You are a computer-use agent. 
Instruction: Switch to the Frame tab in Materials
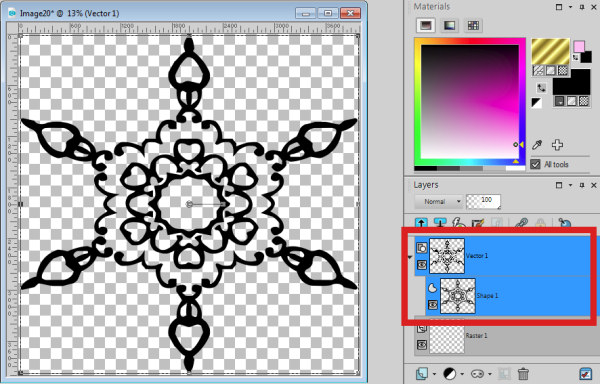point(426,26)
